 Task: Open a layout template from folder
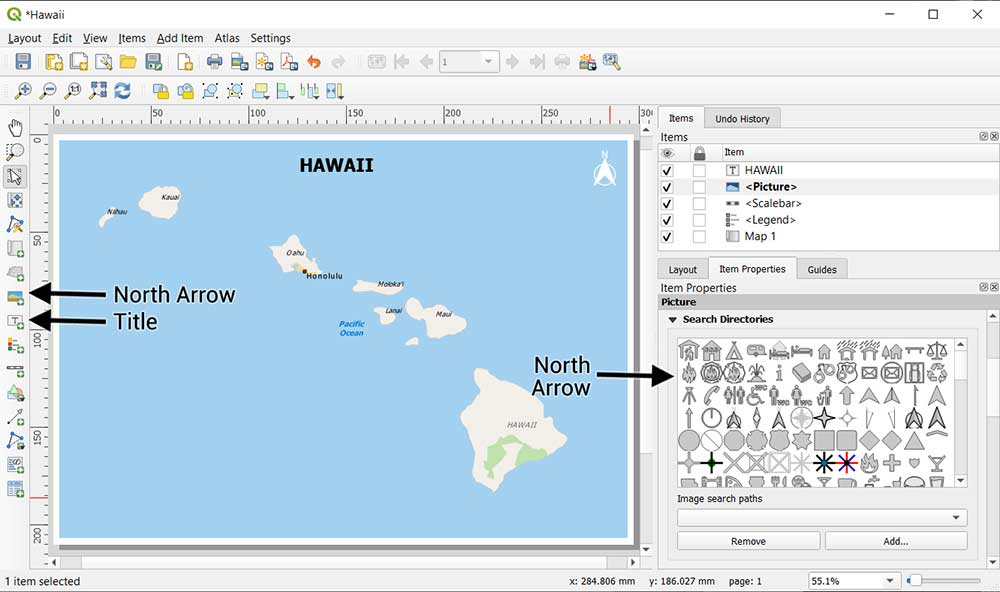[128, 62]
